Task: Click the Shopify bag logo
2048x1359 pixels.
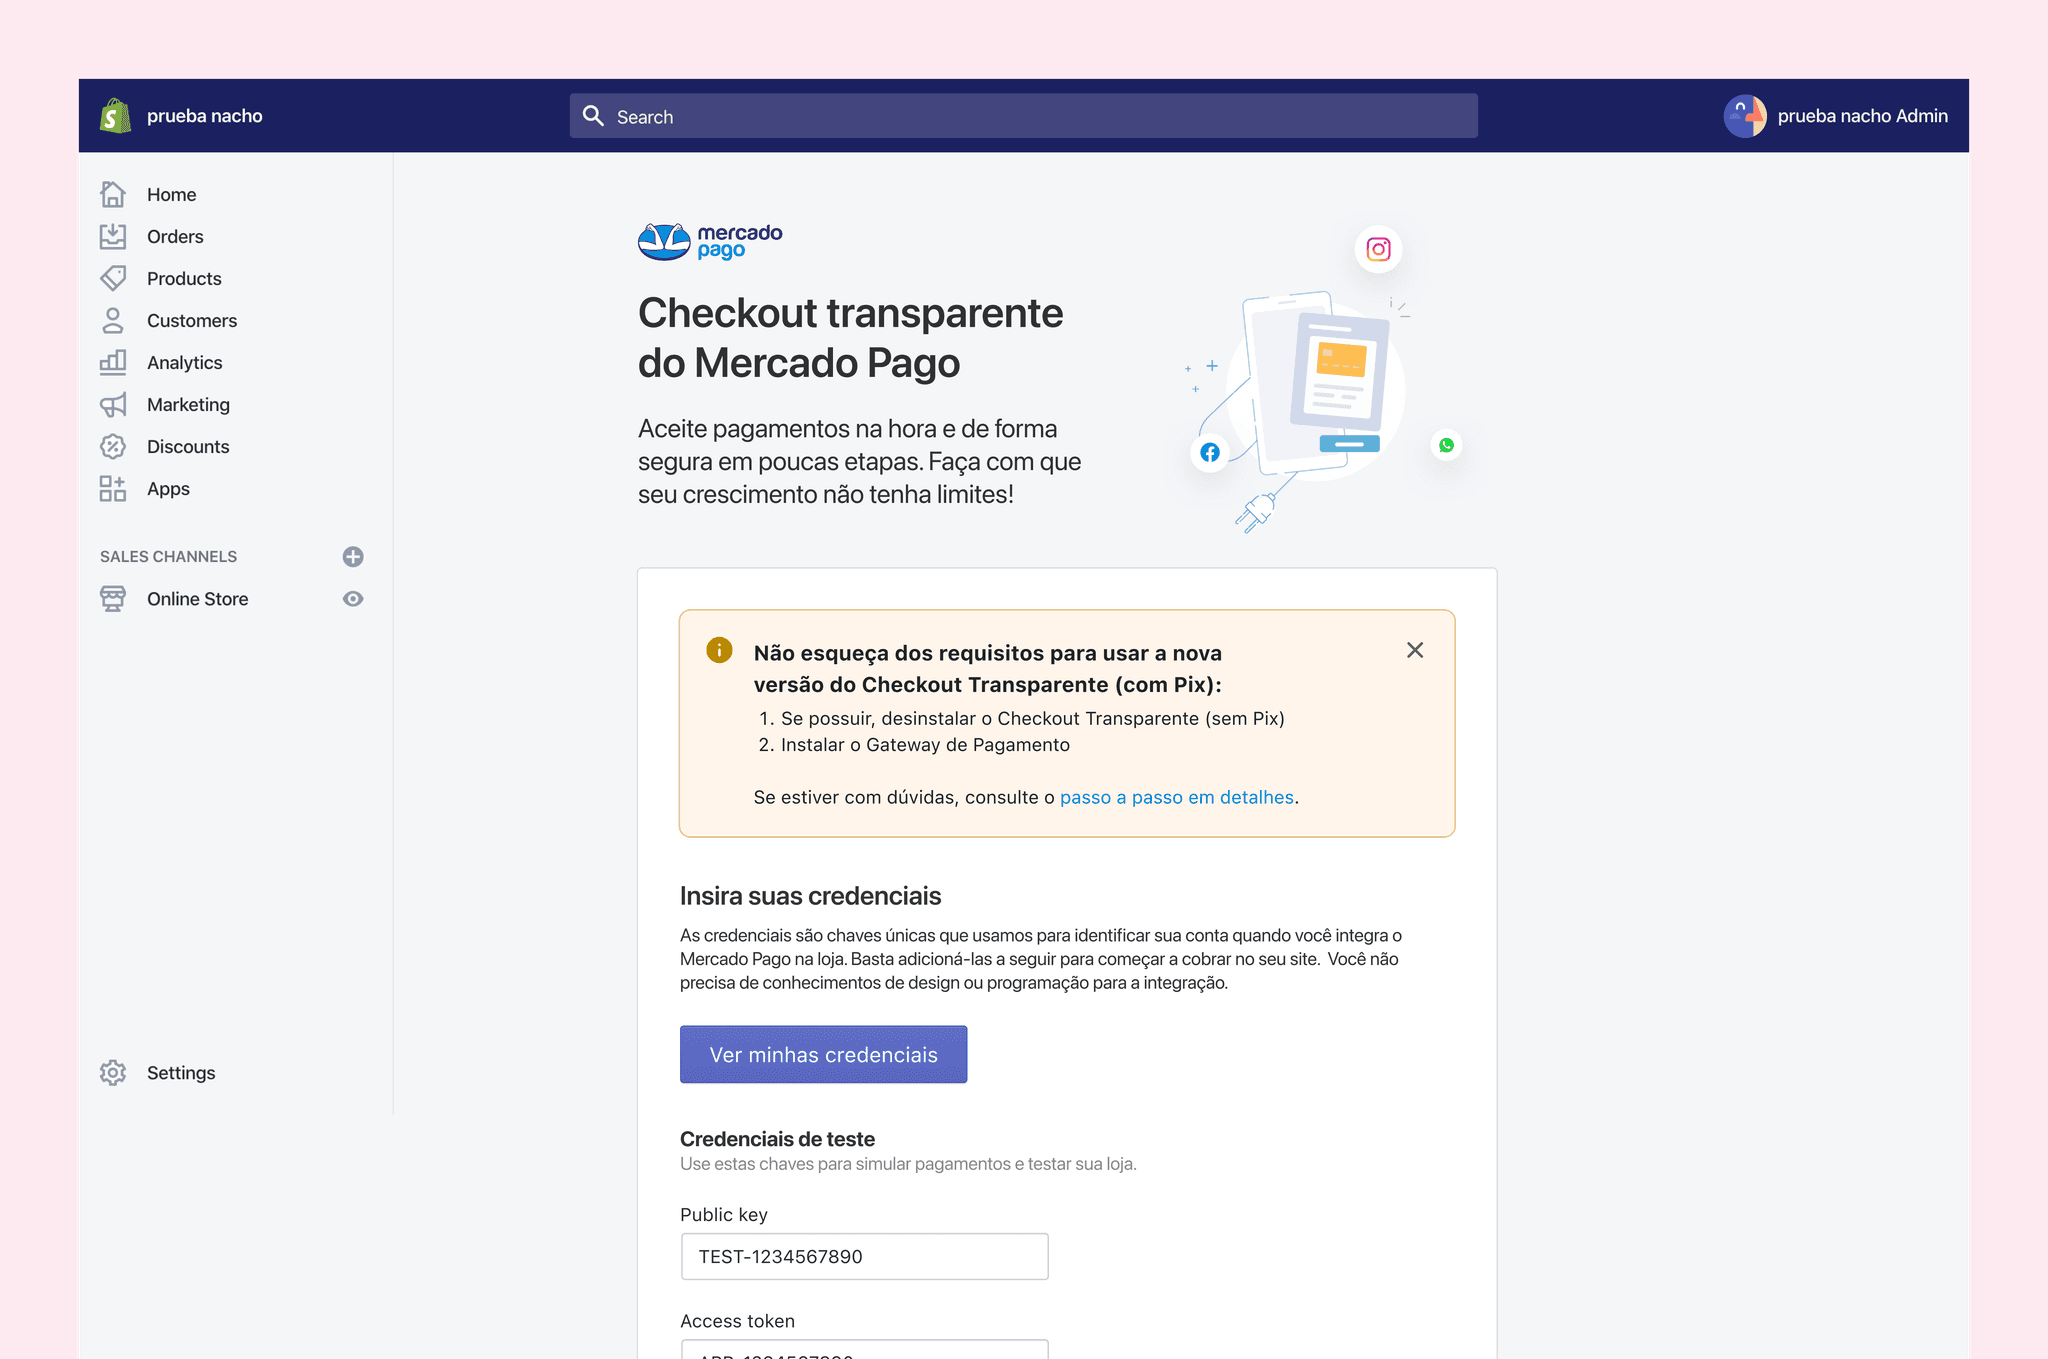Action: point(115,116)
